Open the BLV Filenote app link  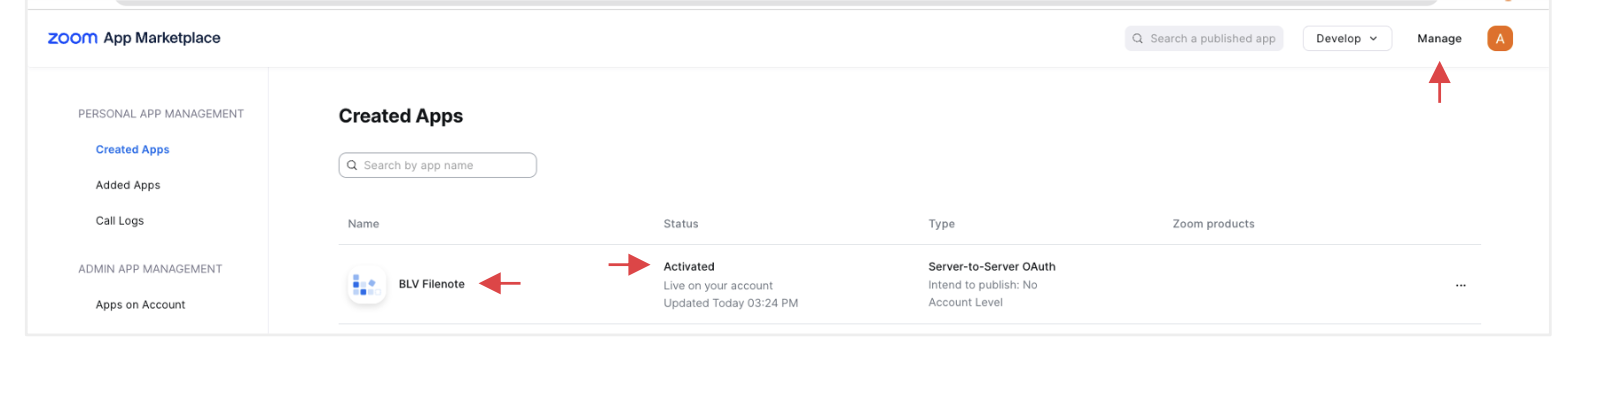point(431,284)
